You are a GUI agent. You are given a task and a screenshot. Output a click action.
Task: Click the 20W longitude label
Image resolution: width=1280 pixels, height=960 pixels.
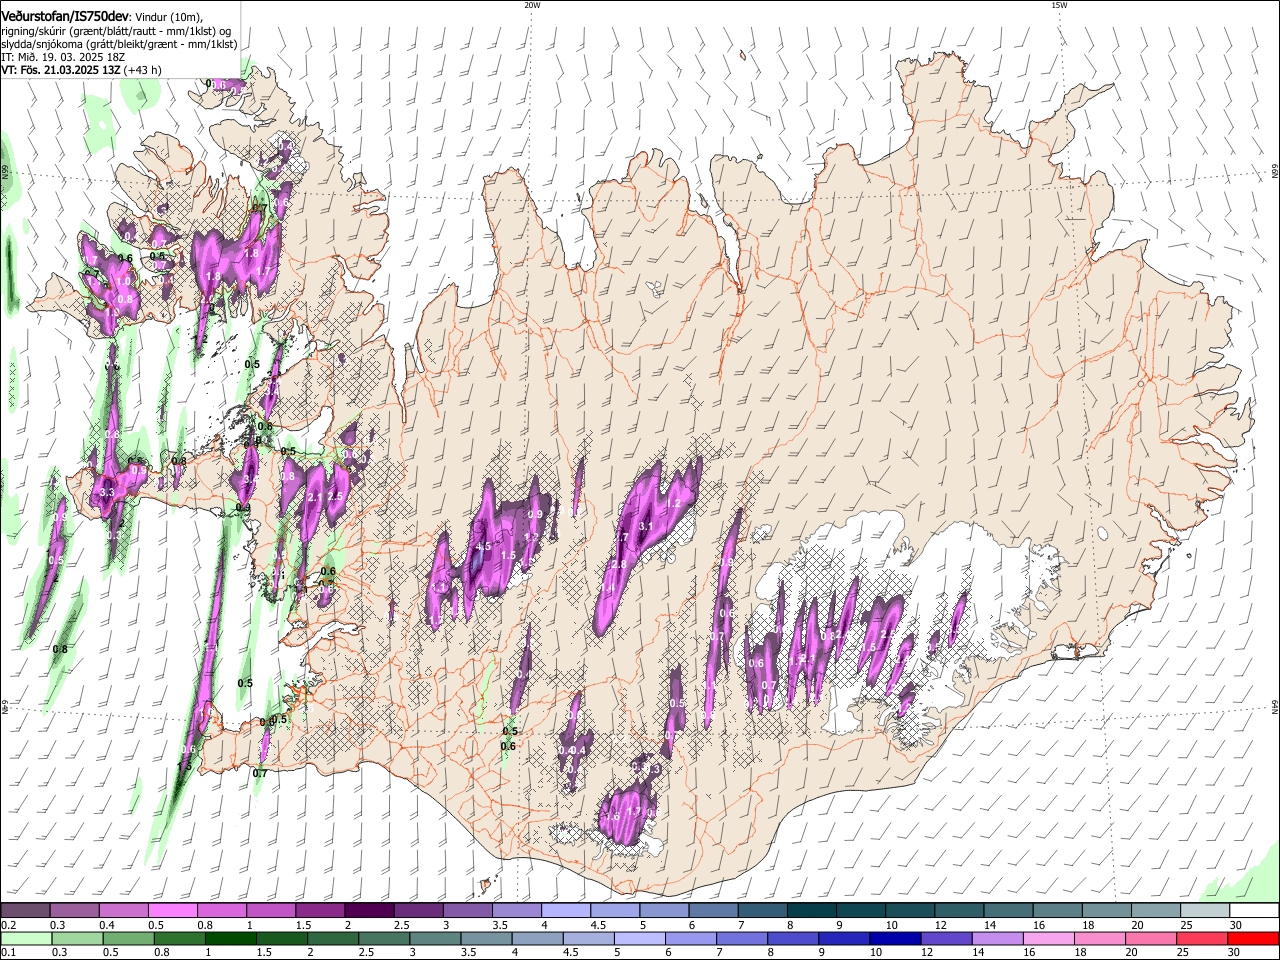pyautogui.click(x=532, y=5)
